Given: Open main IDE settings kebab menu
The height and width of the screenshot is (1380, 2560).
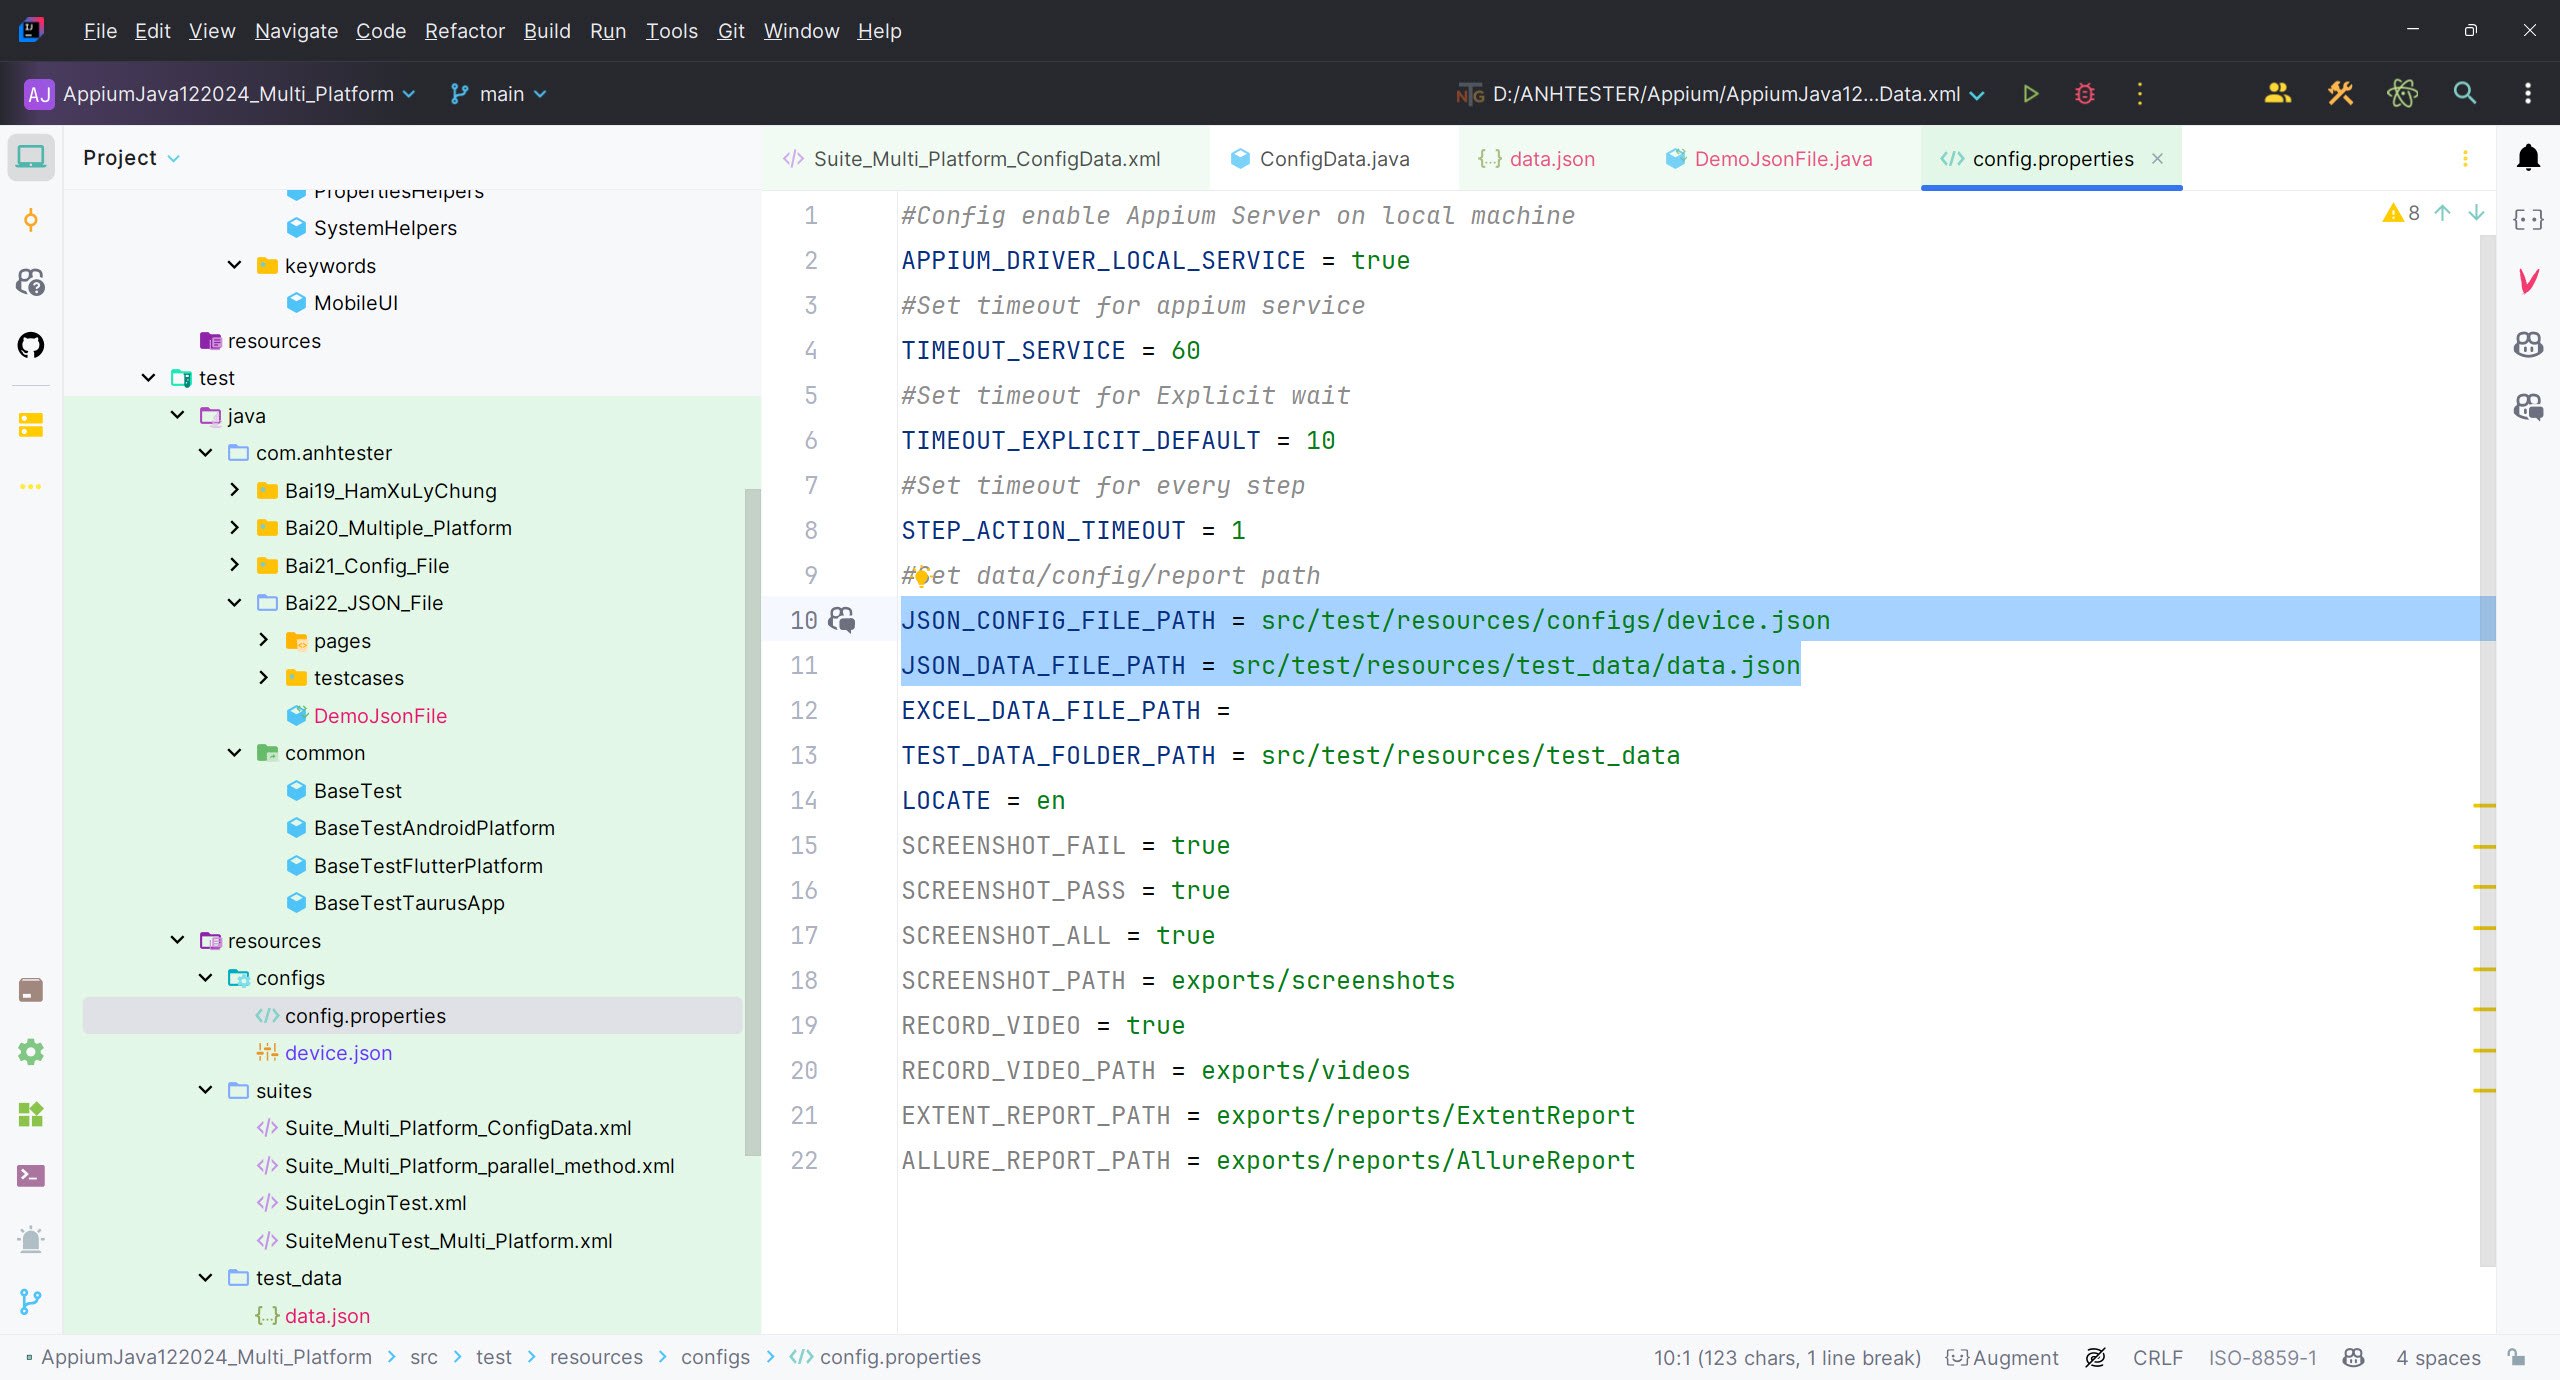Looking at the screenshot, I should pyautogui.click(x=2528, y=94).
